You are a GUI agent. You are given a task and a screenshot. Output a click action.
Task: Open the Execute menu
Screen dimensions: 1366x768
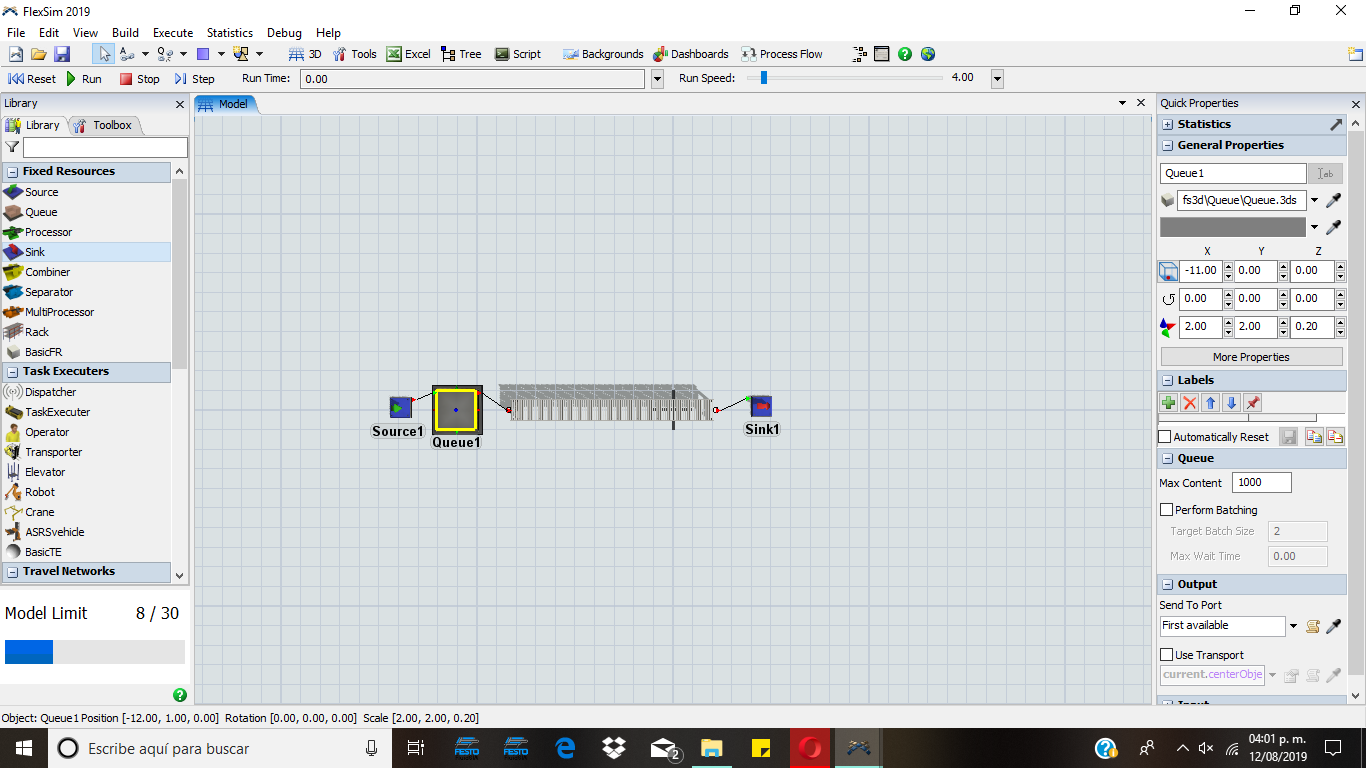[x=173, y=33]
